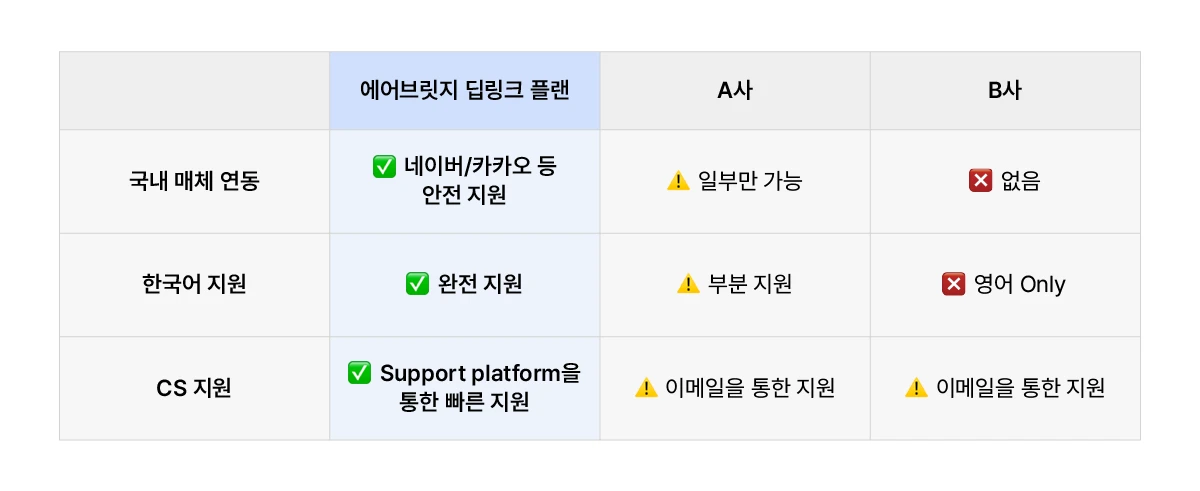Click green check icon beside Support platform
This screenshot has width=1200, height=491.
coord(360,373)
